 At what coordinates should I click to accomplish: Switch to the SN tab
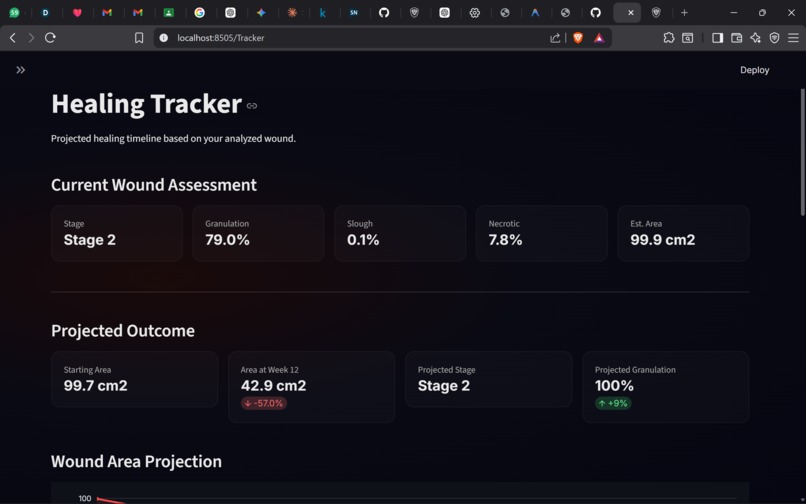tap(354, 13)
